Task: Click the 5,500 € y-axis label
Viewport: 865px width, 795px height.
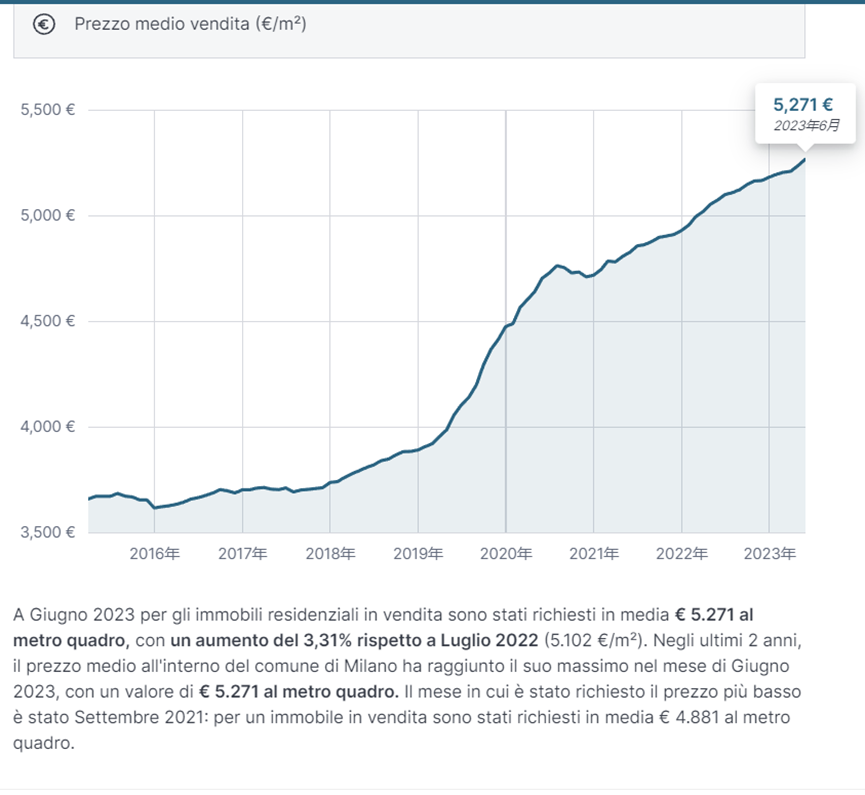Action: [48, 110]
